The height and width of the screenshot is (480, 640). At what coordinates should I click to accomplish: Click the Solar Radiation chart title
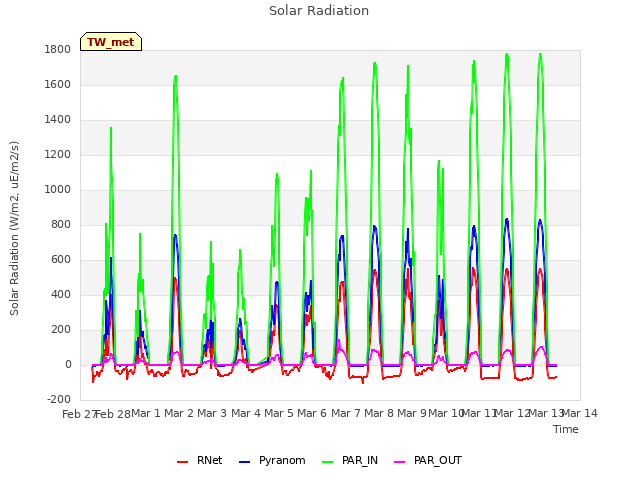coord(319,11)
